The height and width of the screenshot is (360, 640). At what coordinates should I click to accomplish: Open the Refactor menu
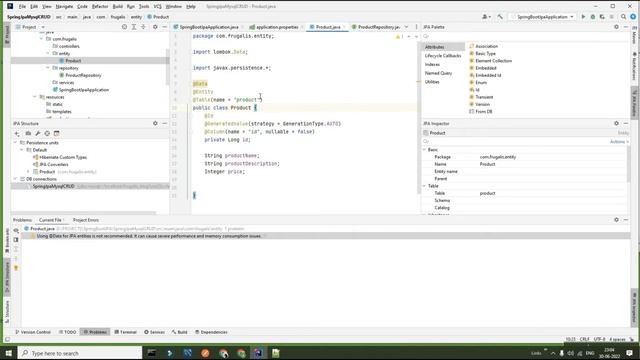pos(100,7)
